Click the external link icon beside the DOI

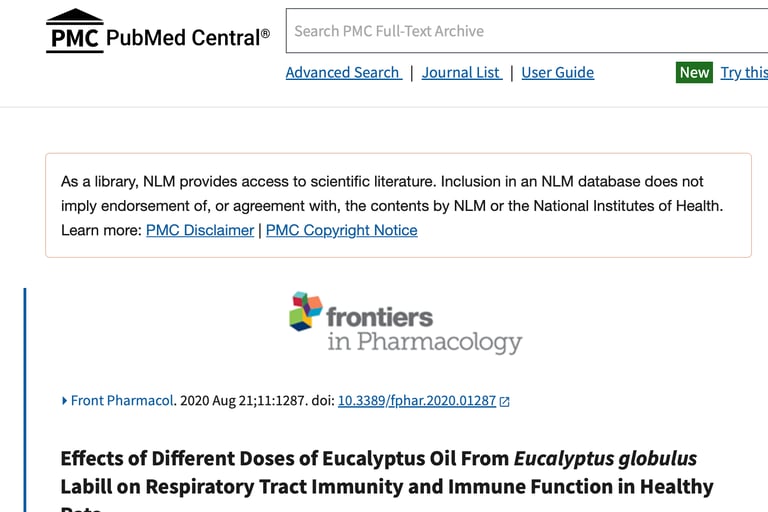[505, 401]
